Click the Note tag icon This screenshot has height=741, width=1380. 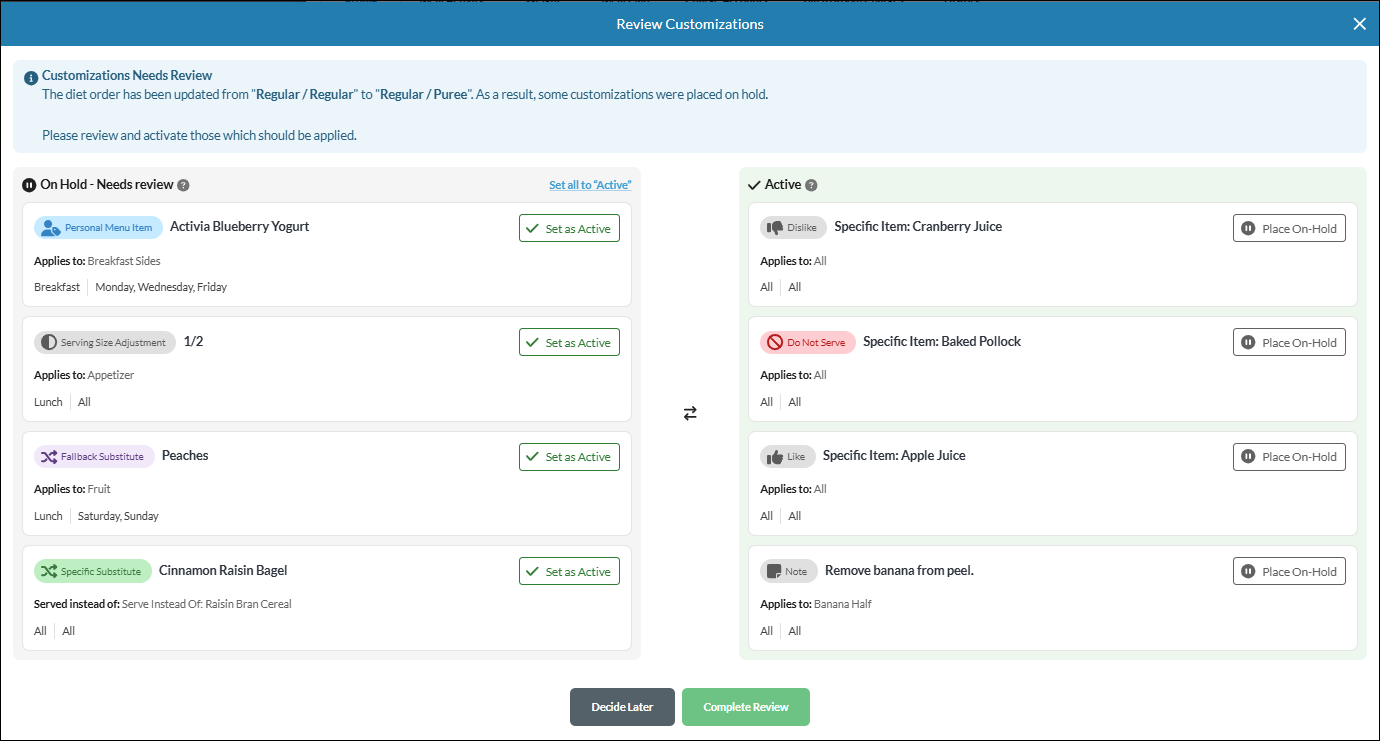pyautogui.click(x=774, y=572)
